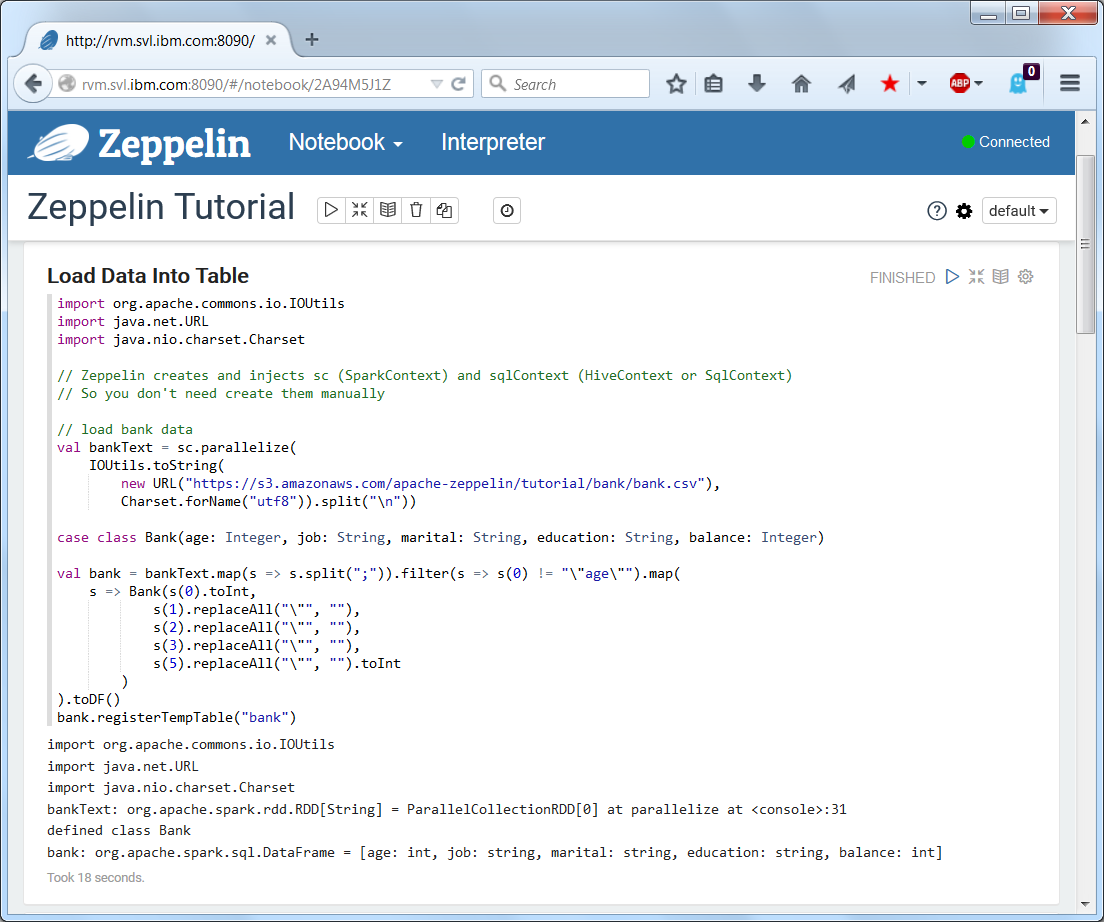Open the default layout mode dropdown
1104x922 pixels.
click(1019, 210)
